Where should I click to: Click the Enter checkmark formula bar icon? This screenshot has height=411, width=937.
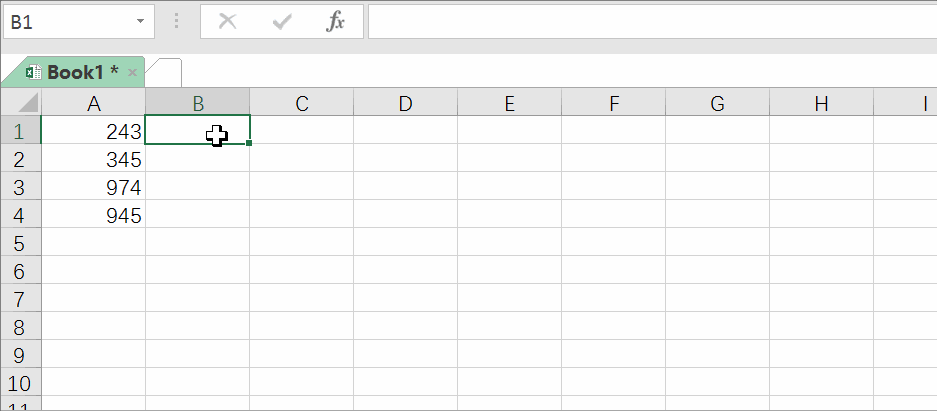(281, 22)
